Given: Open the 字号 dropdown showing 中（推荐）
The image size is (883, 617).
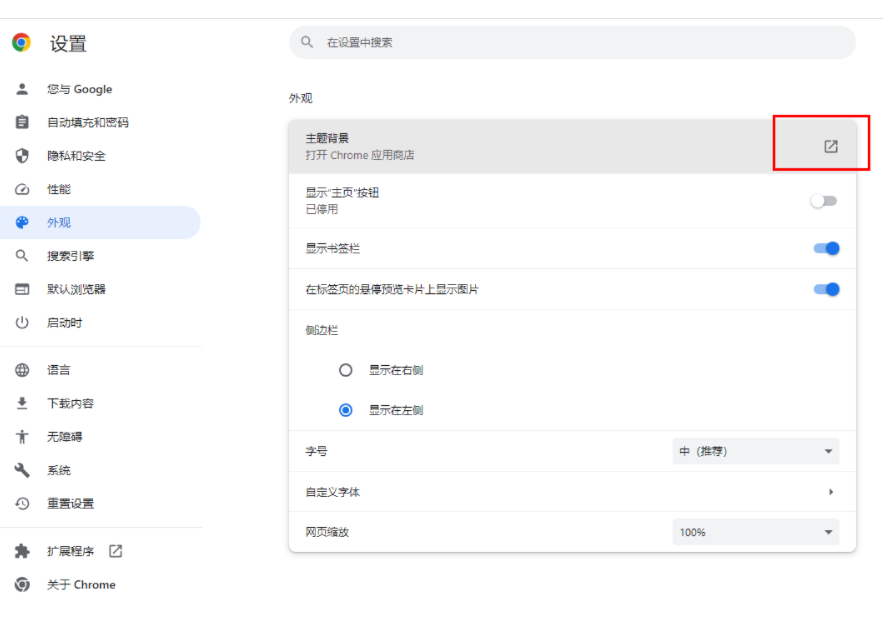Looking at the screenshot, I should (755, 452).
